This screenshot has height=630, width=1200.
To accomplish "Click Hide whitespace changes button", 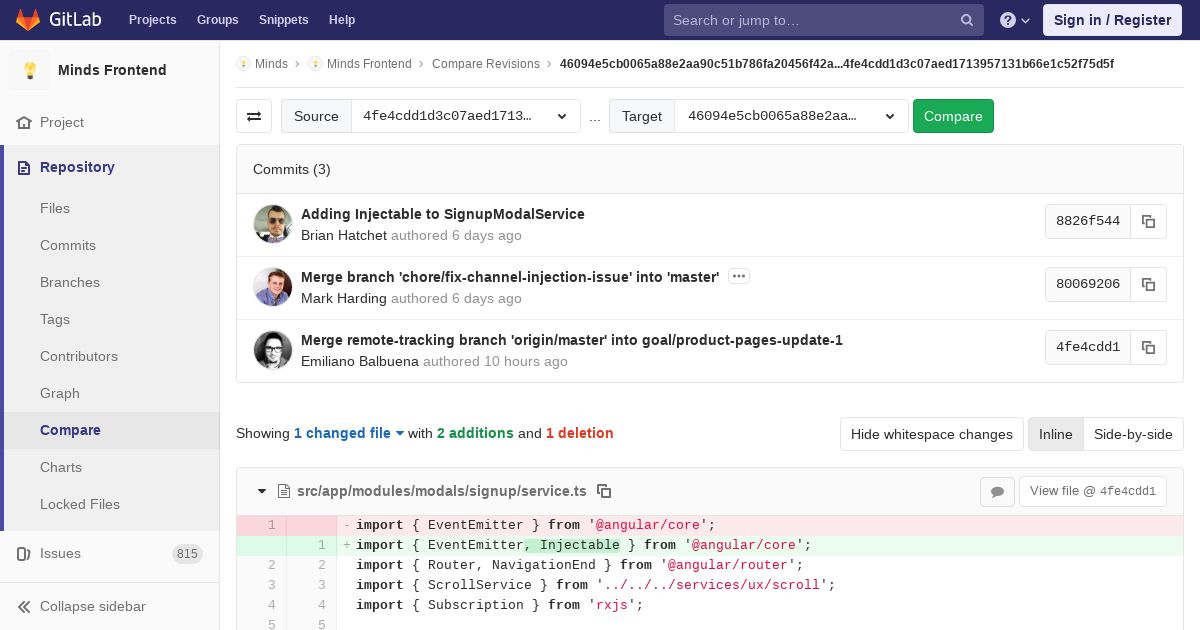I will pyautogui.click(x=932, y=434).
